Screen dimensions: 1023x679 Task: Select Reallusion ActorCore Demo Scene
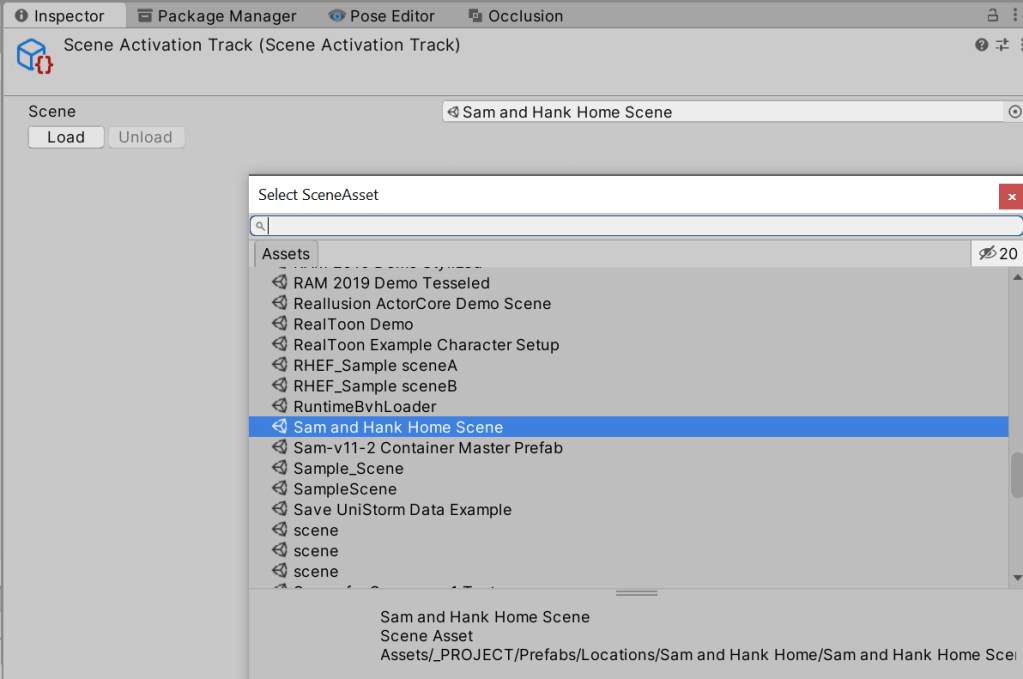628,303
